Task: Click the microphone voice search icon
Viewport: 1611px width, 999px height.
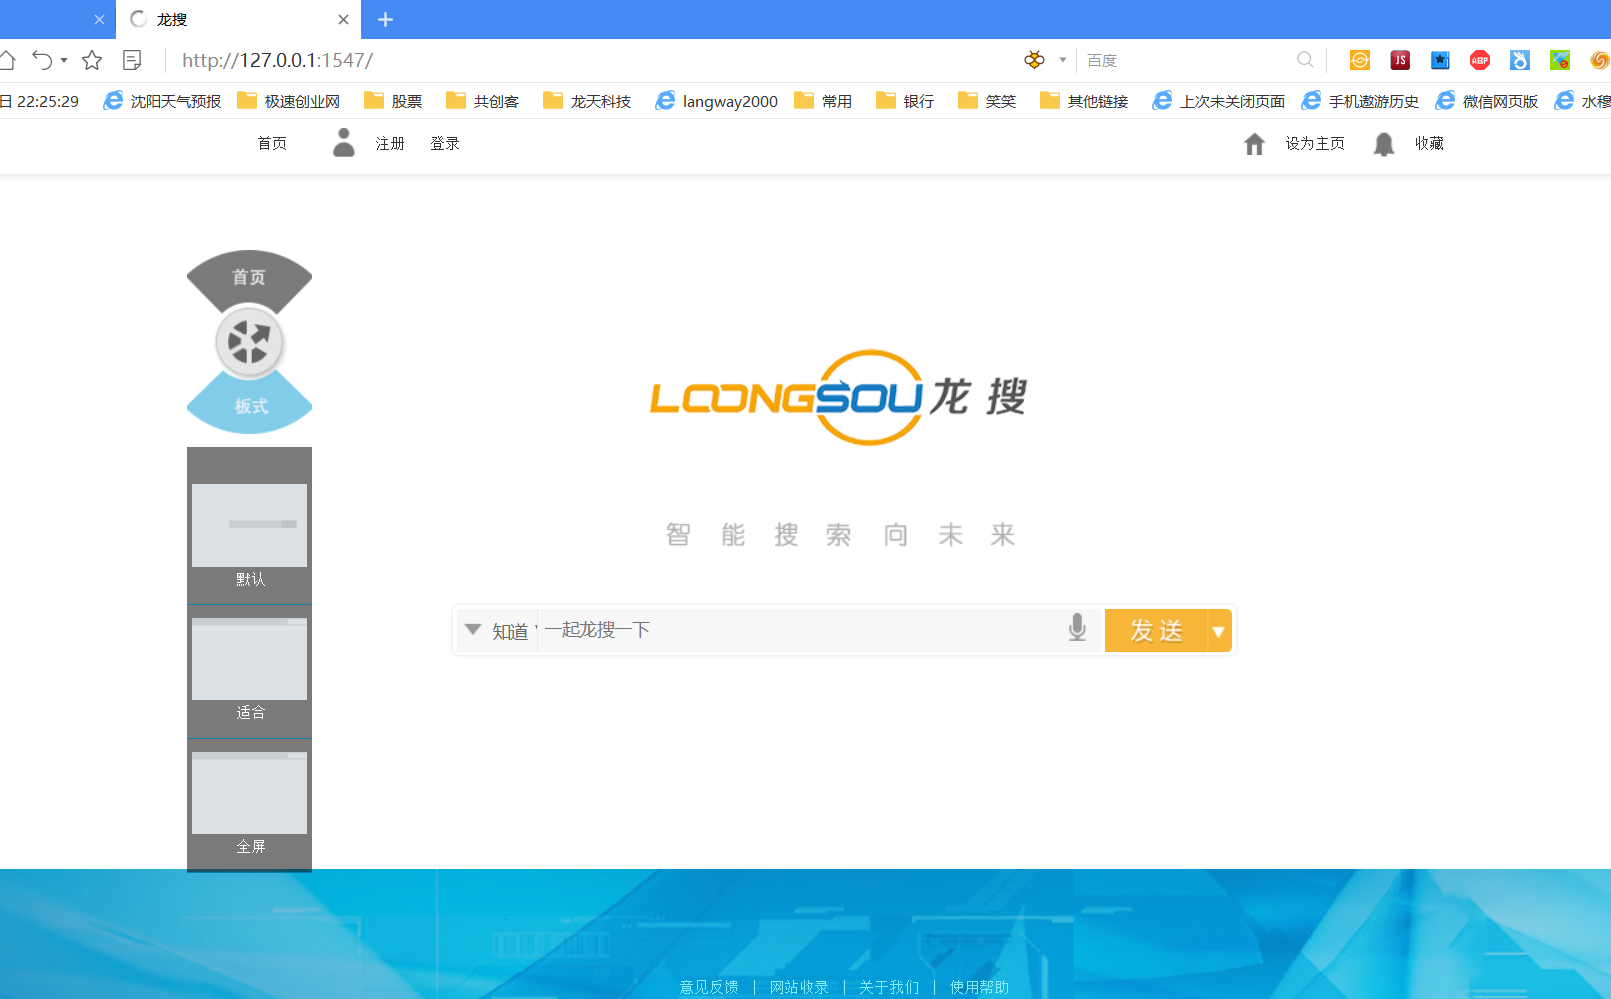Action: tap(1077, 628)
